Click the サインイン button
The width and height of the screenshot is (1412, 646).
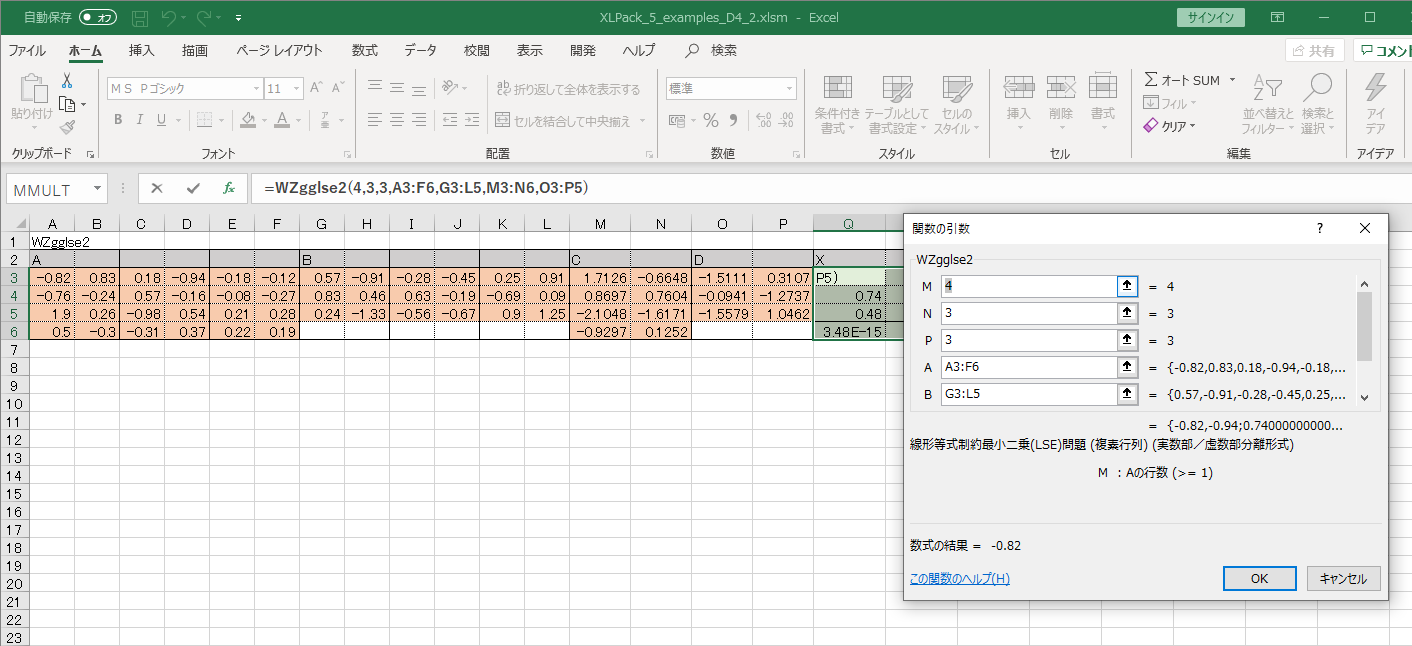tap(1211, 18)
